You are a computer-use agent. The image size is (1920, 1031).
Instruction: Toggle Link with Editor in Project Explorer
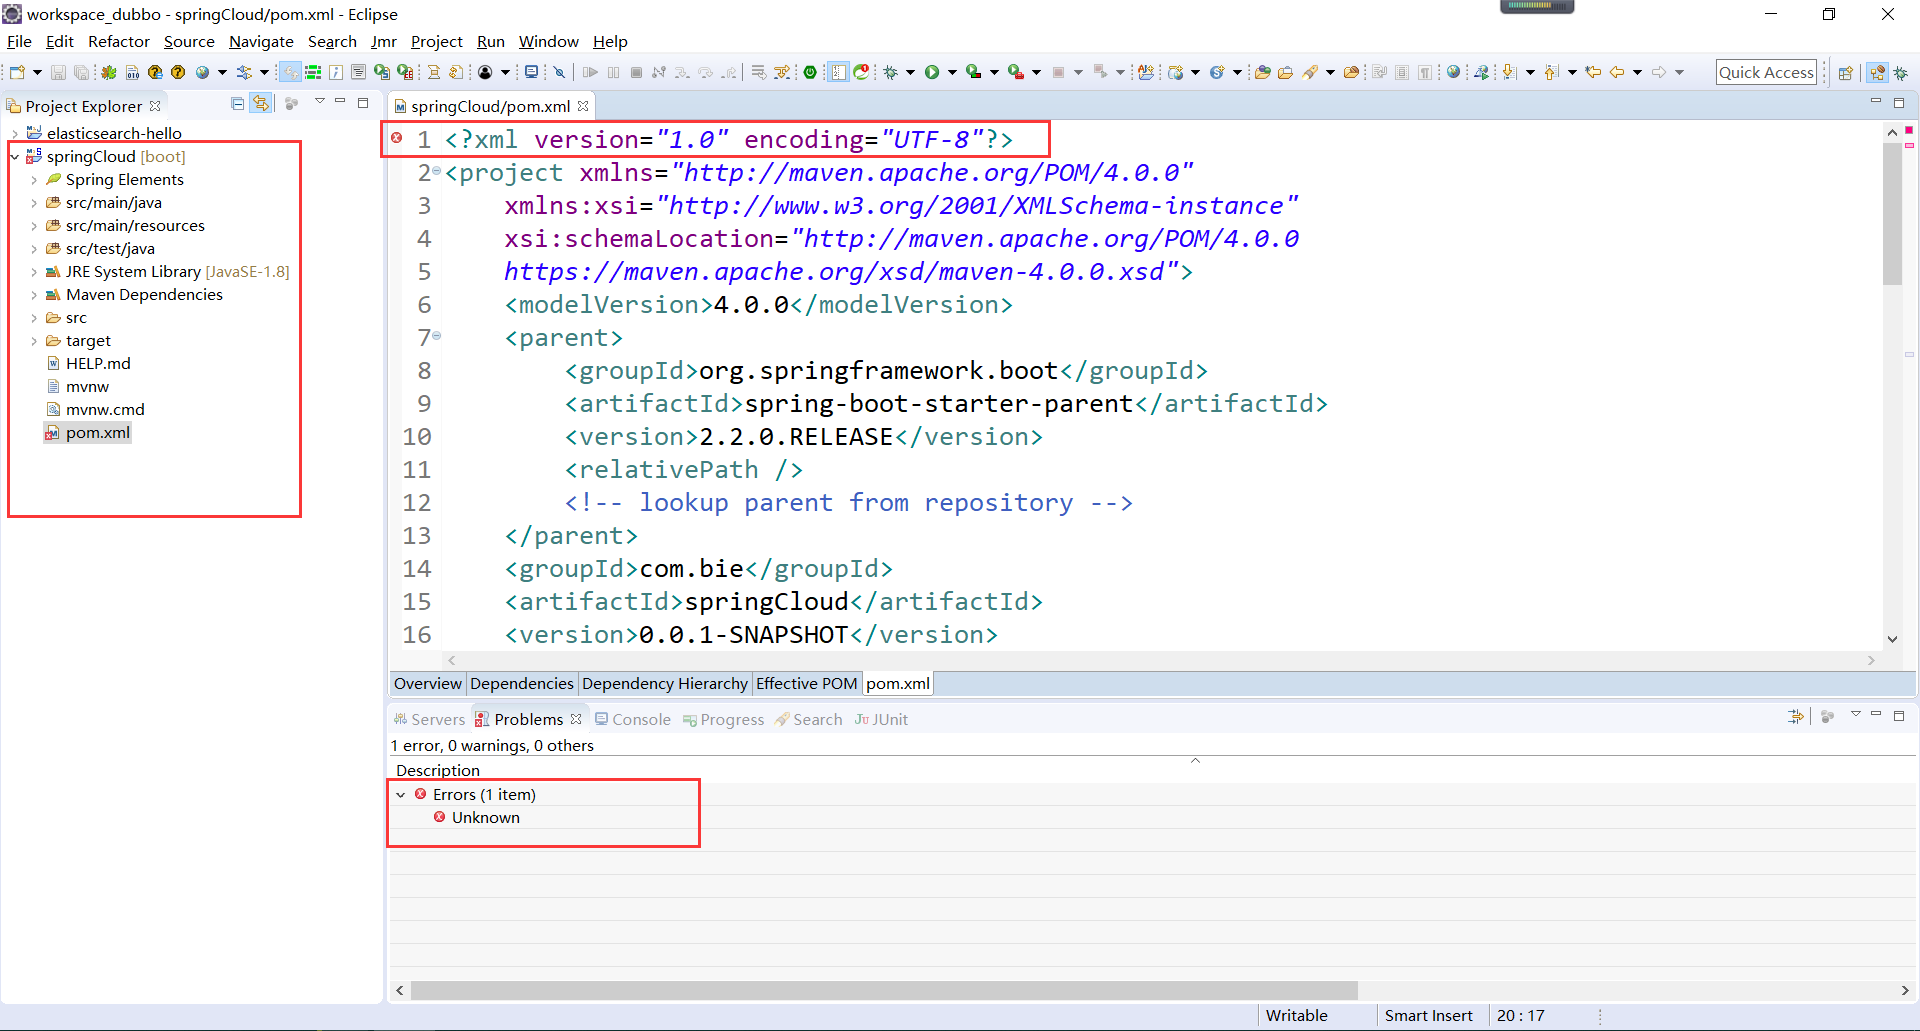pos(261,103)
